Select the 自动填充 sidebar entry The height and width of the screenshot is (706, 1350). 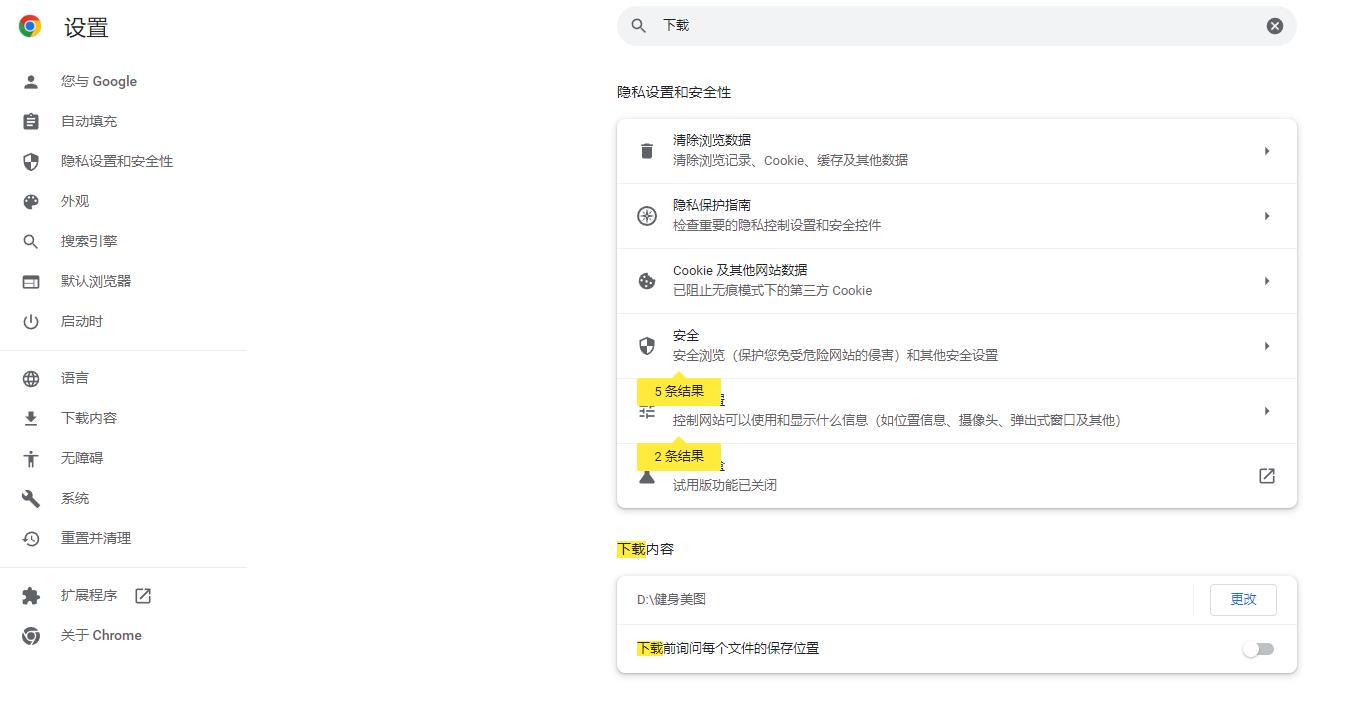(x=88, y=121)
